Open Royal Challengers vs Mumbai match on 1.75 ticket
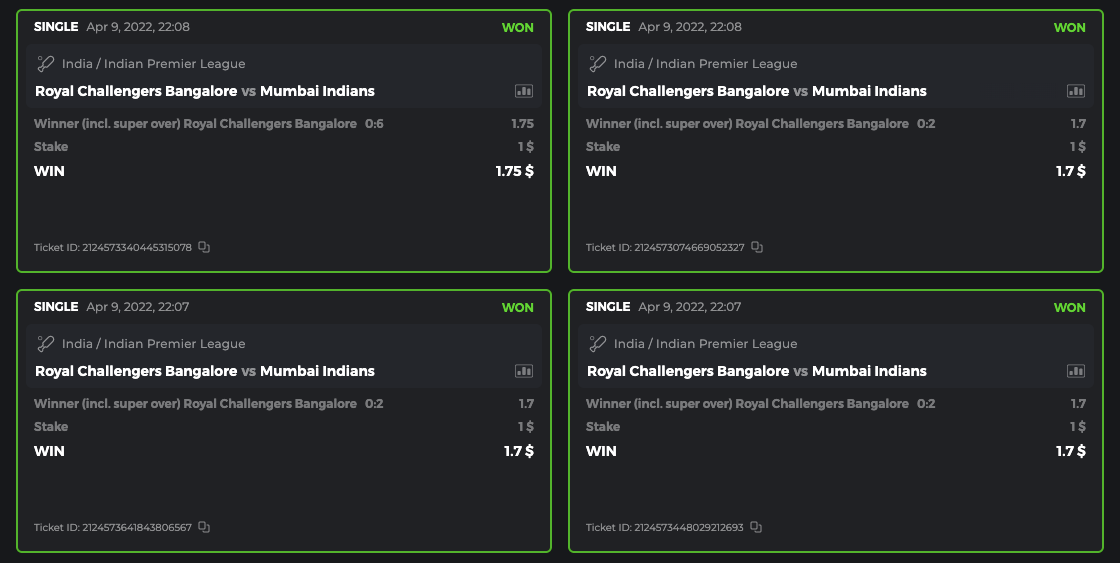This screenshot has width=1120, height=563. [x=205, y=91]
